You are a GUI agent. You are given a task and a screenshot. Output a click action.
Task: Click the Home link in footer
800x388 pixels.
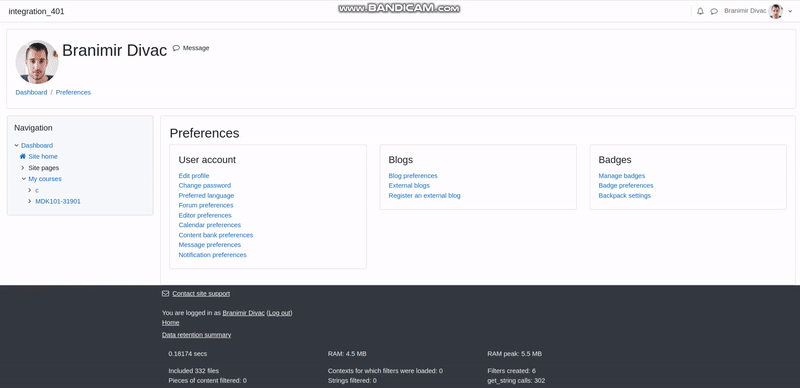tap(170, 323)
